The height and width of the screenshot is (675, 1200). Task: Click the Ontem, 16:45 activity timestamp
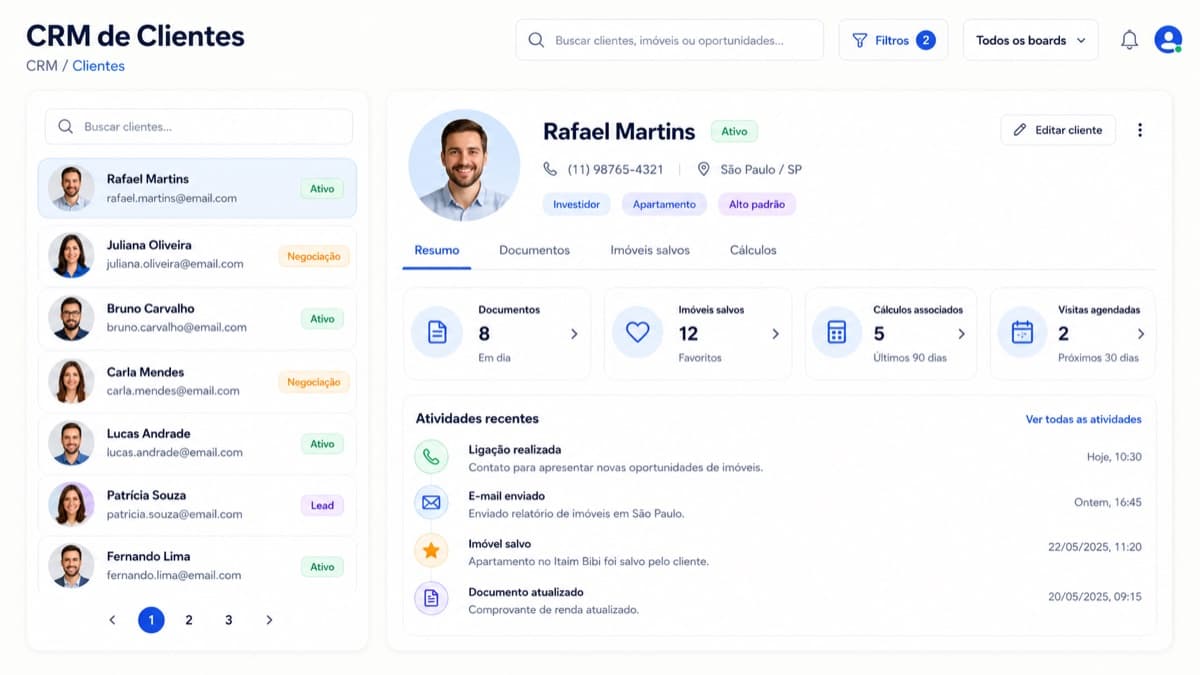click(1108, 502)
